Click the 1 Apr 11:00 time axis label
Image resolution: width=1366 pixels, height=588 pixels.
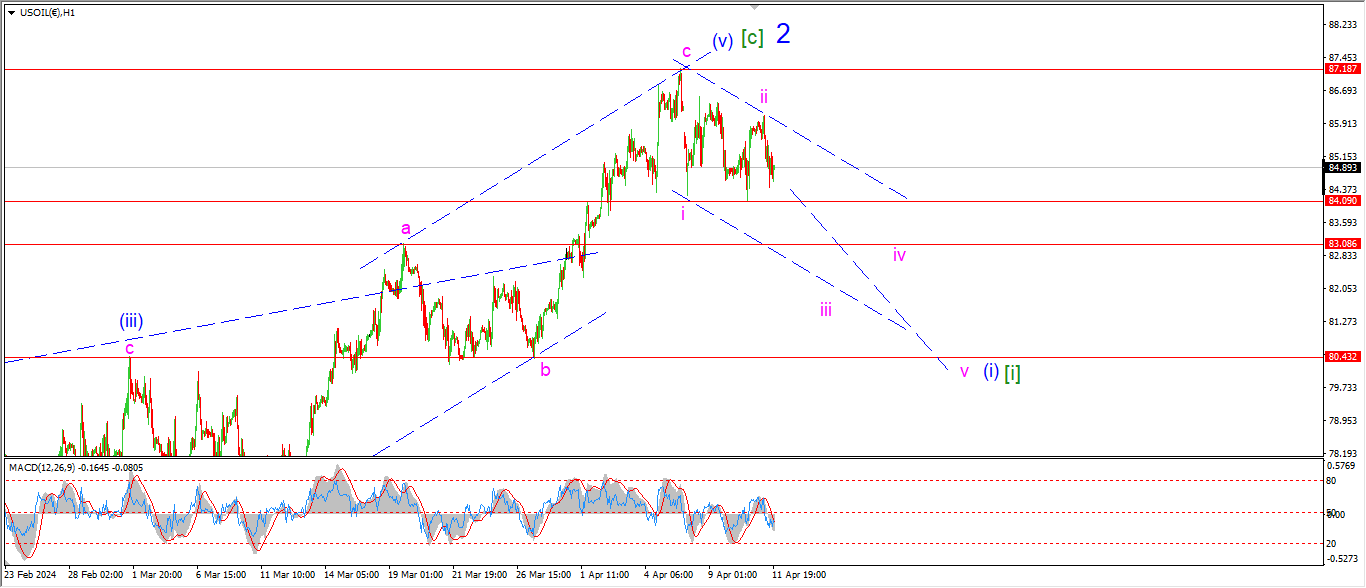(604, 576)
